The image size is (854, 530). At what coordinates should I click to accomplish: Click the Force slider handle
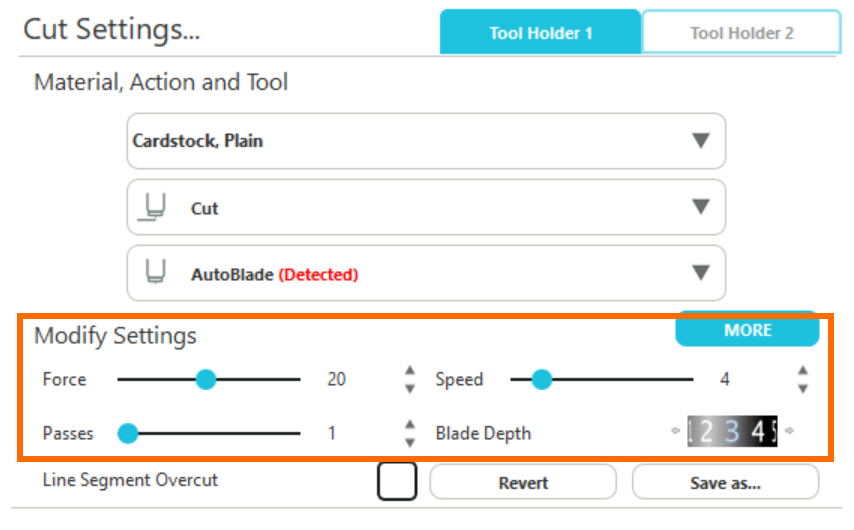tap(205, 380)
